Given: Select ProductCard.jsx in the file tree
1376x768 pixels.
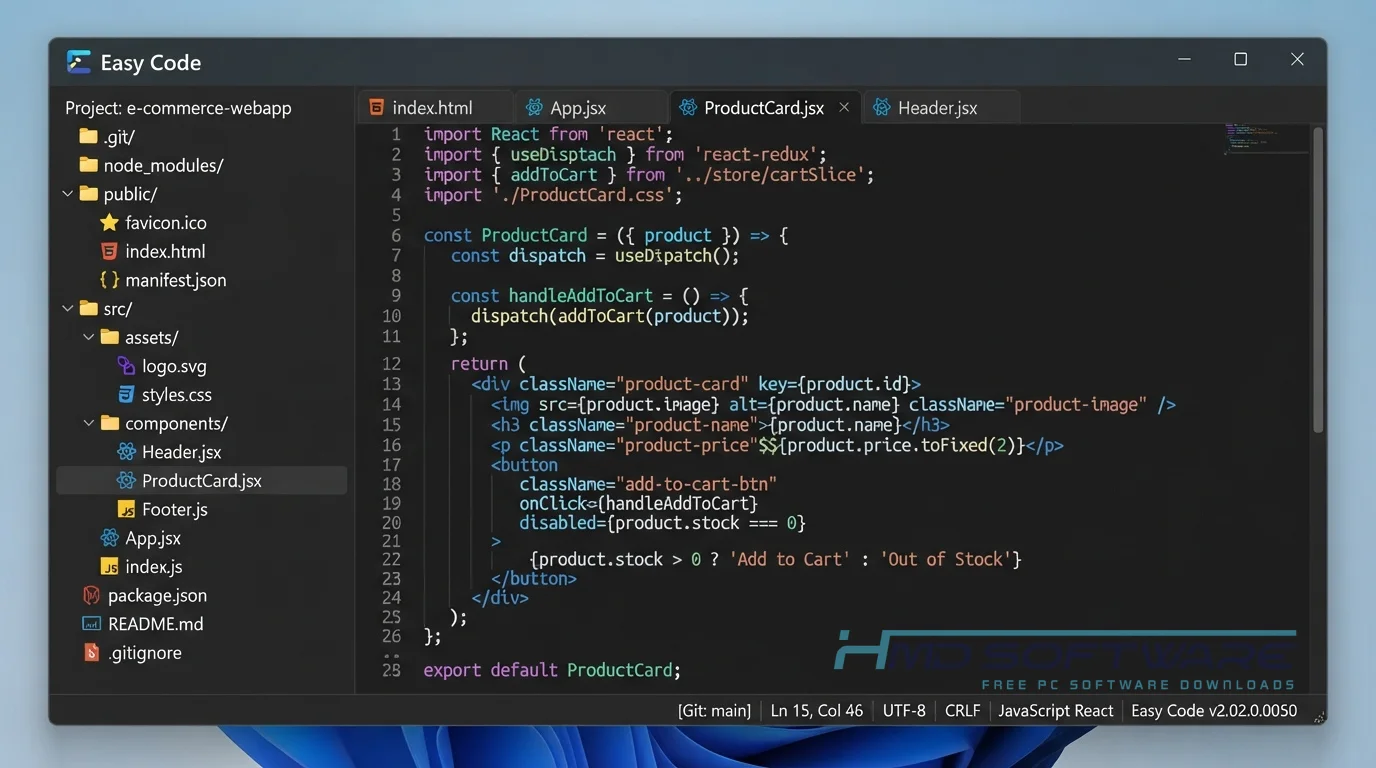Looking at the screenshot, I should 202,481.
